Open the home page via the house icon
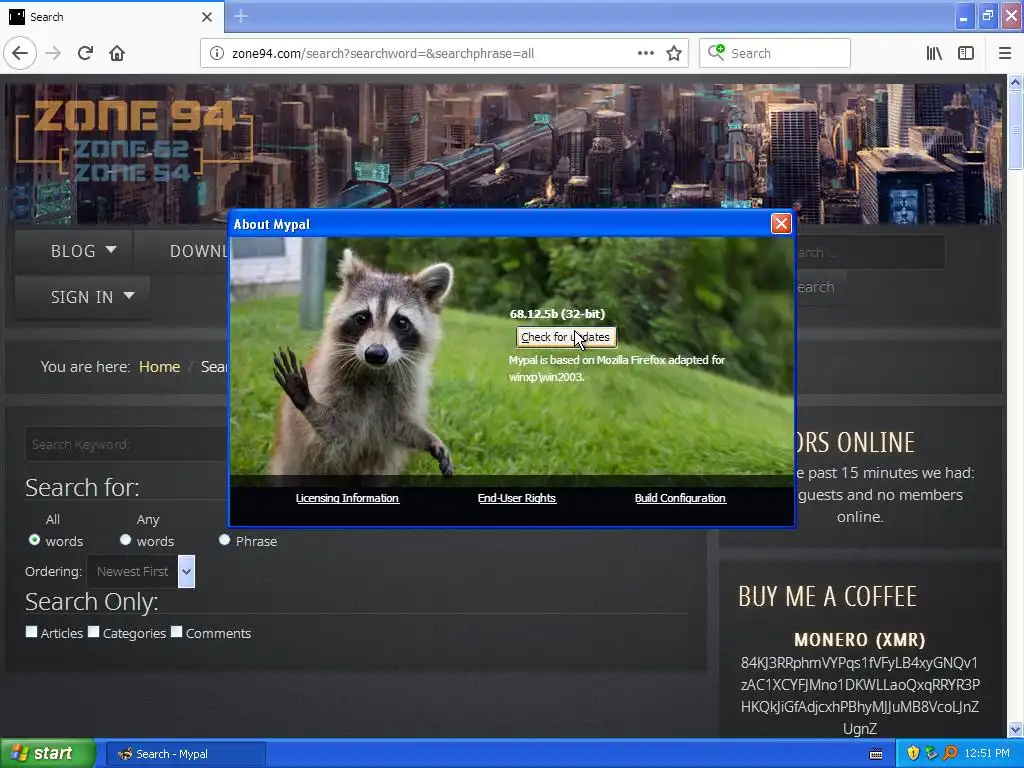 click(117, 53)
